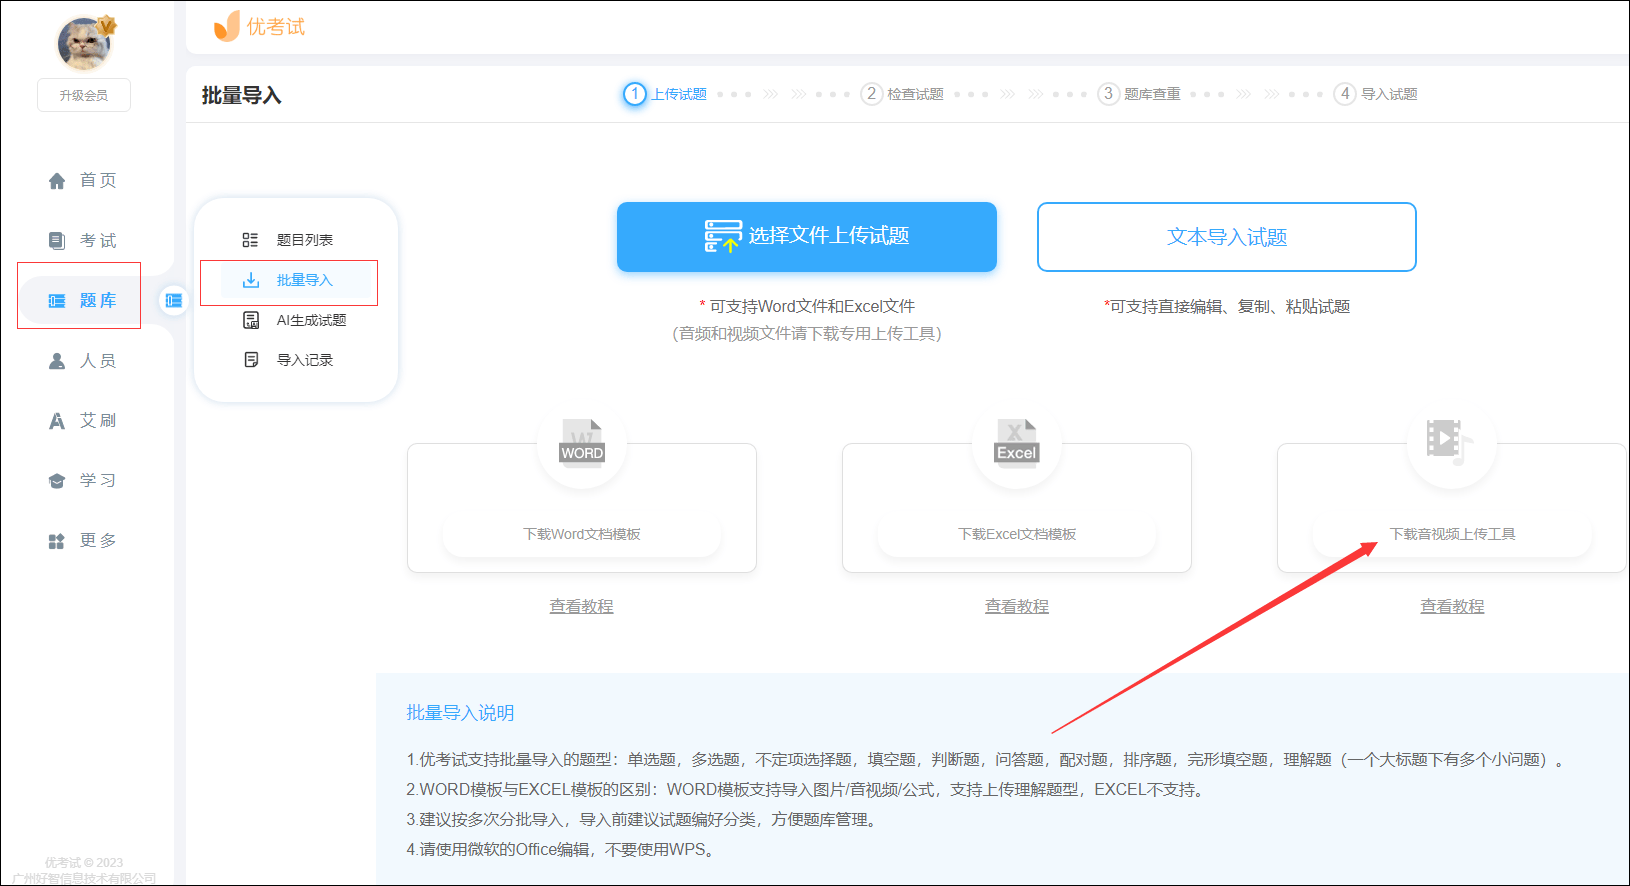
Task: Click the 人员 sidebar icon
Action: 57,361
